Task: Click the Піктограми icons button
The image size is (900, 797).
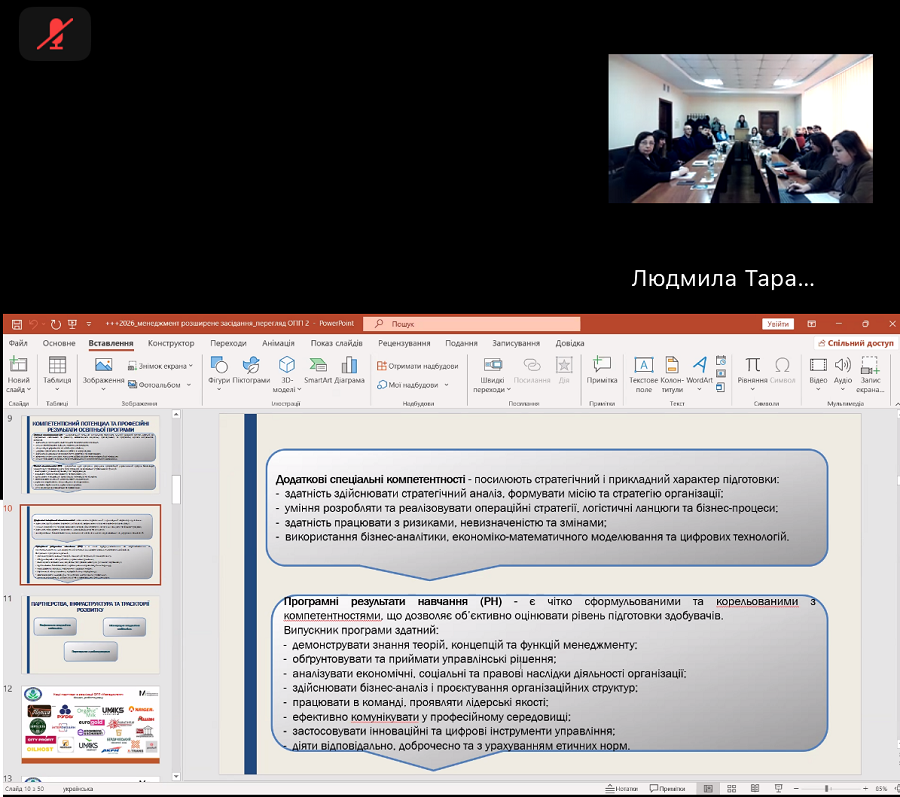Action: (251, 371)
